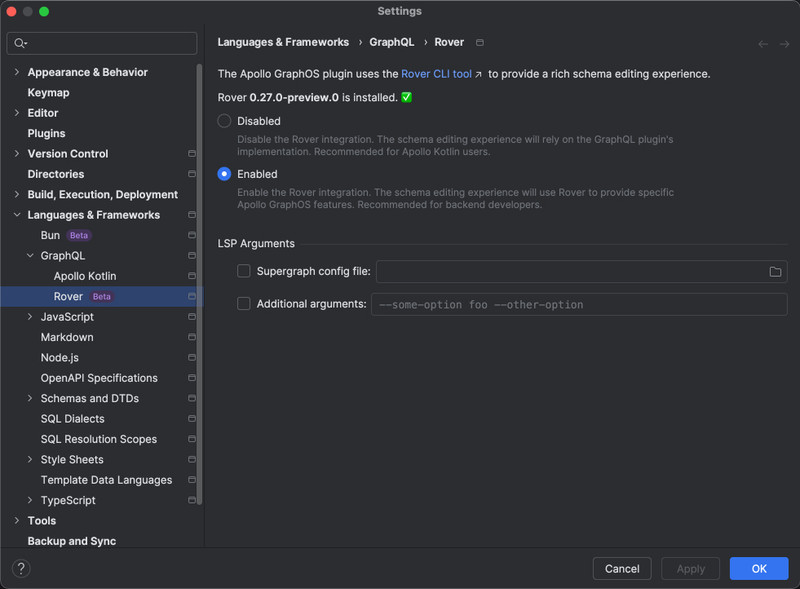Image resolution: width=800 pixels, height=589 pixels.
Task: Select Backup and Sync in sidebar
Action: pos(71,541)
